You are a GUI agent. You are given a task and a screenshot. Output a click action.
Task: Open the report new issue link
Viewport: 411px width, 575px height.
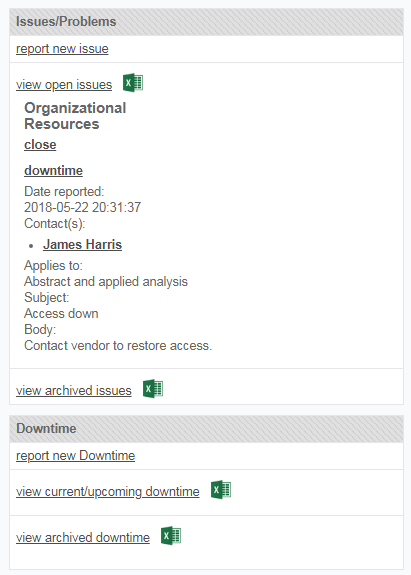coord(62,49)
